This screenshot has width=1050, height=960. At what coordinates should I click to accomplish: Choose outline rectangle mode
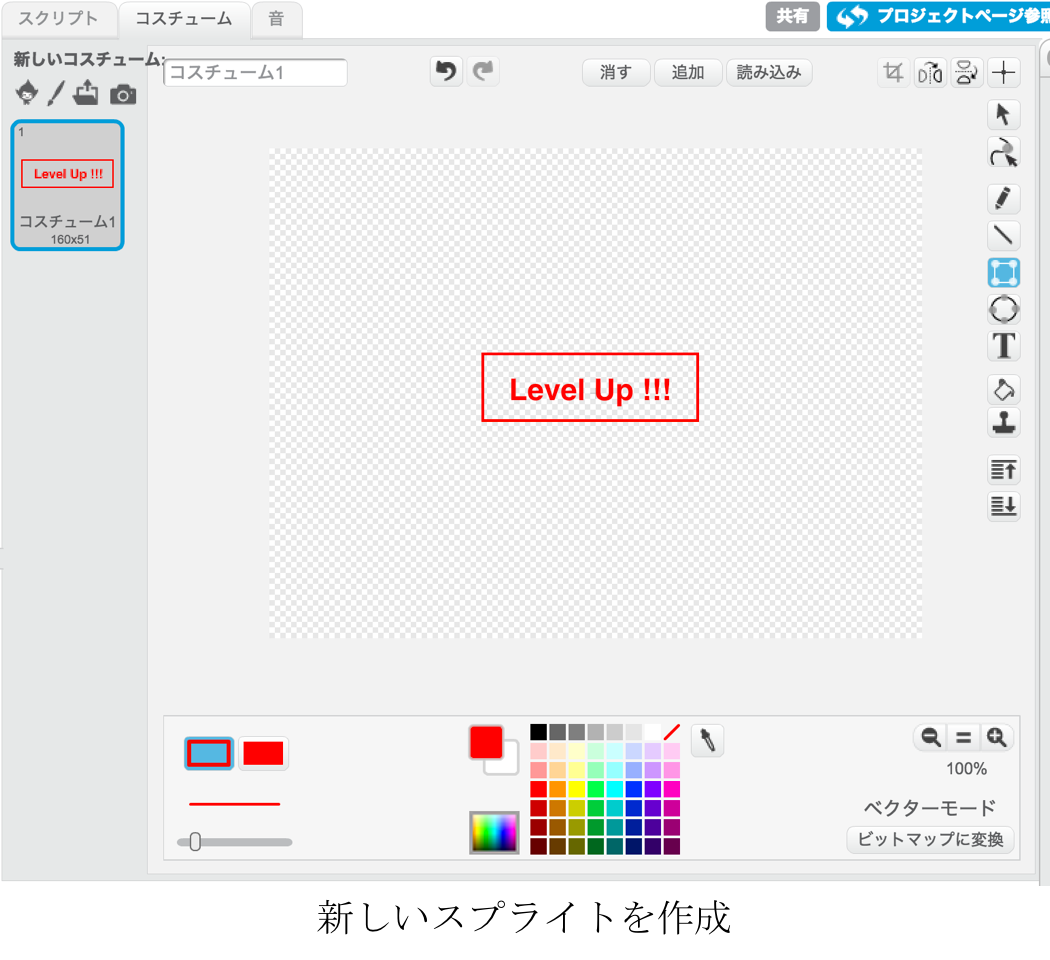209,753
